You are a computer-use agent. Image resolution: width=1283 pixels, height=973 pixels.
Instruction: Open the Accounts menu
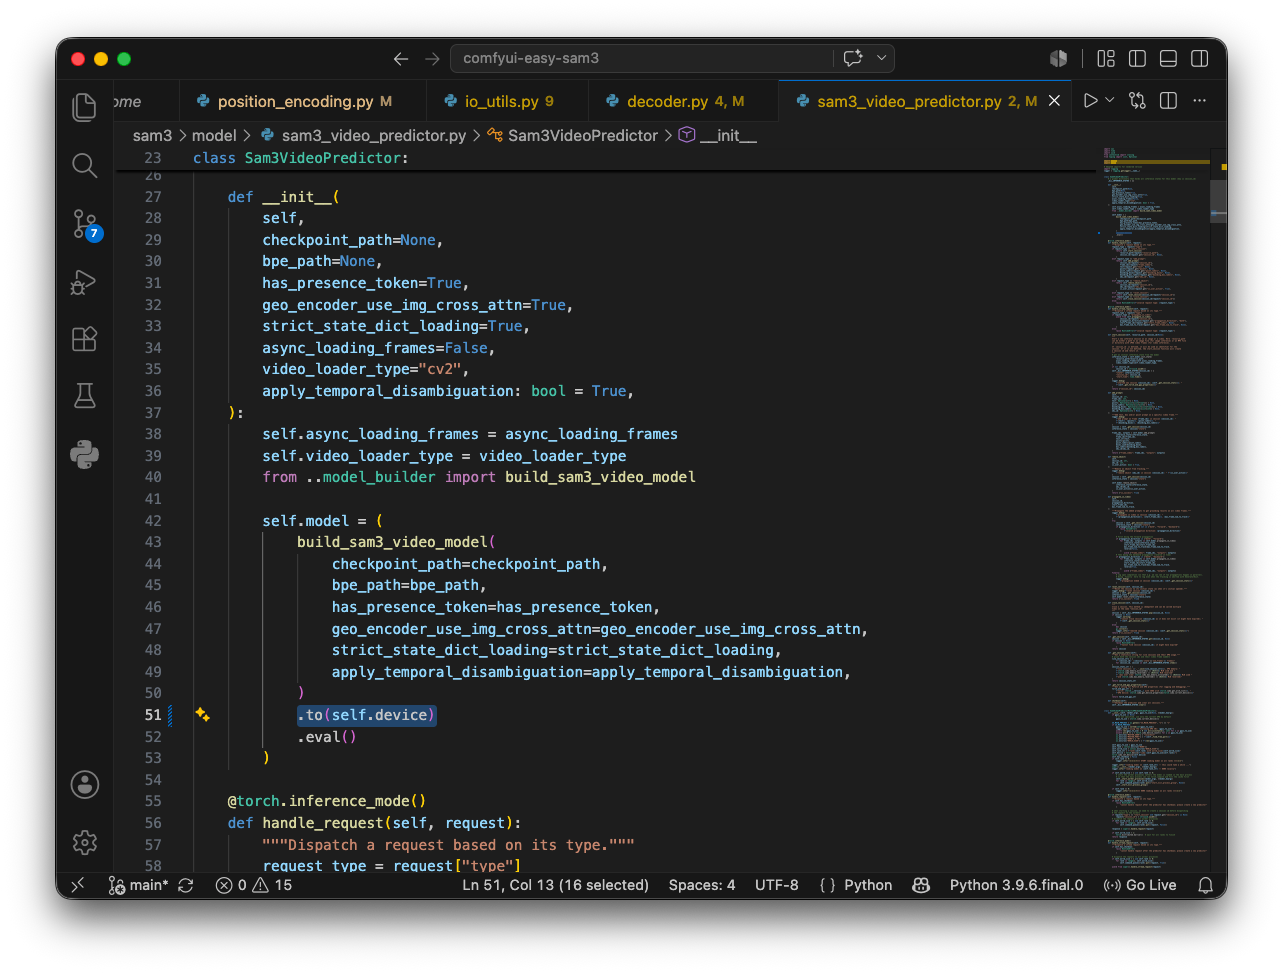[85, 784]
